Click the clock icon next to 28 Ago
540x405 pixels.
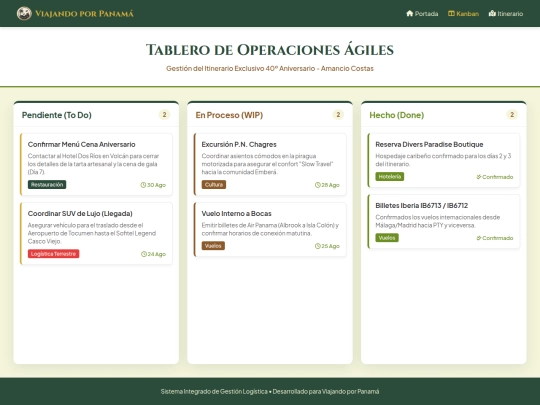pyautogui.click(x=318, y=185)
